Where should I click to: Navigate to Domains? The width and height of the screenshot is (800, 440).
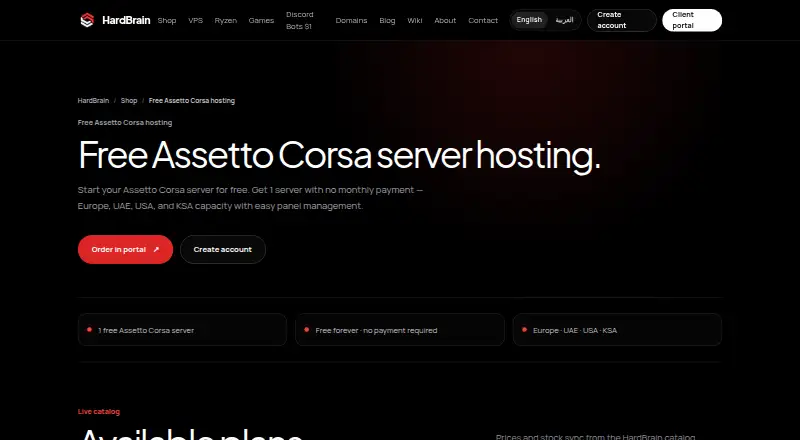point(351,20)
